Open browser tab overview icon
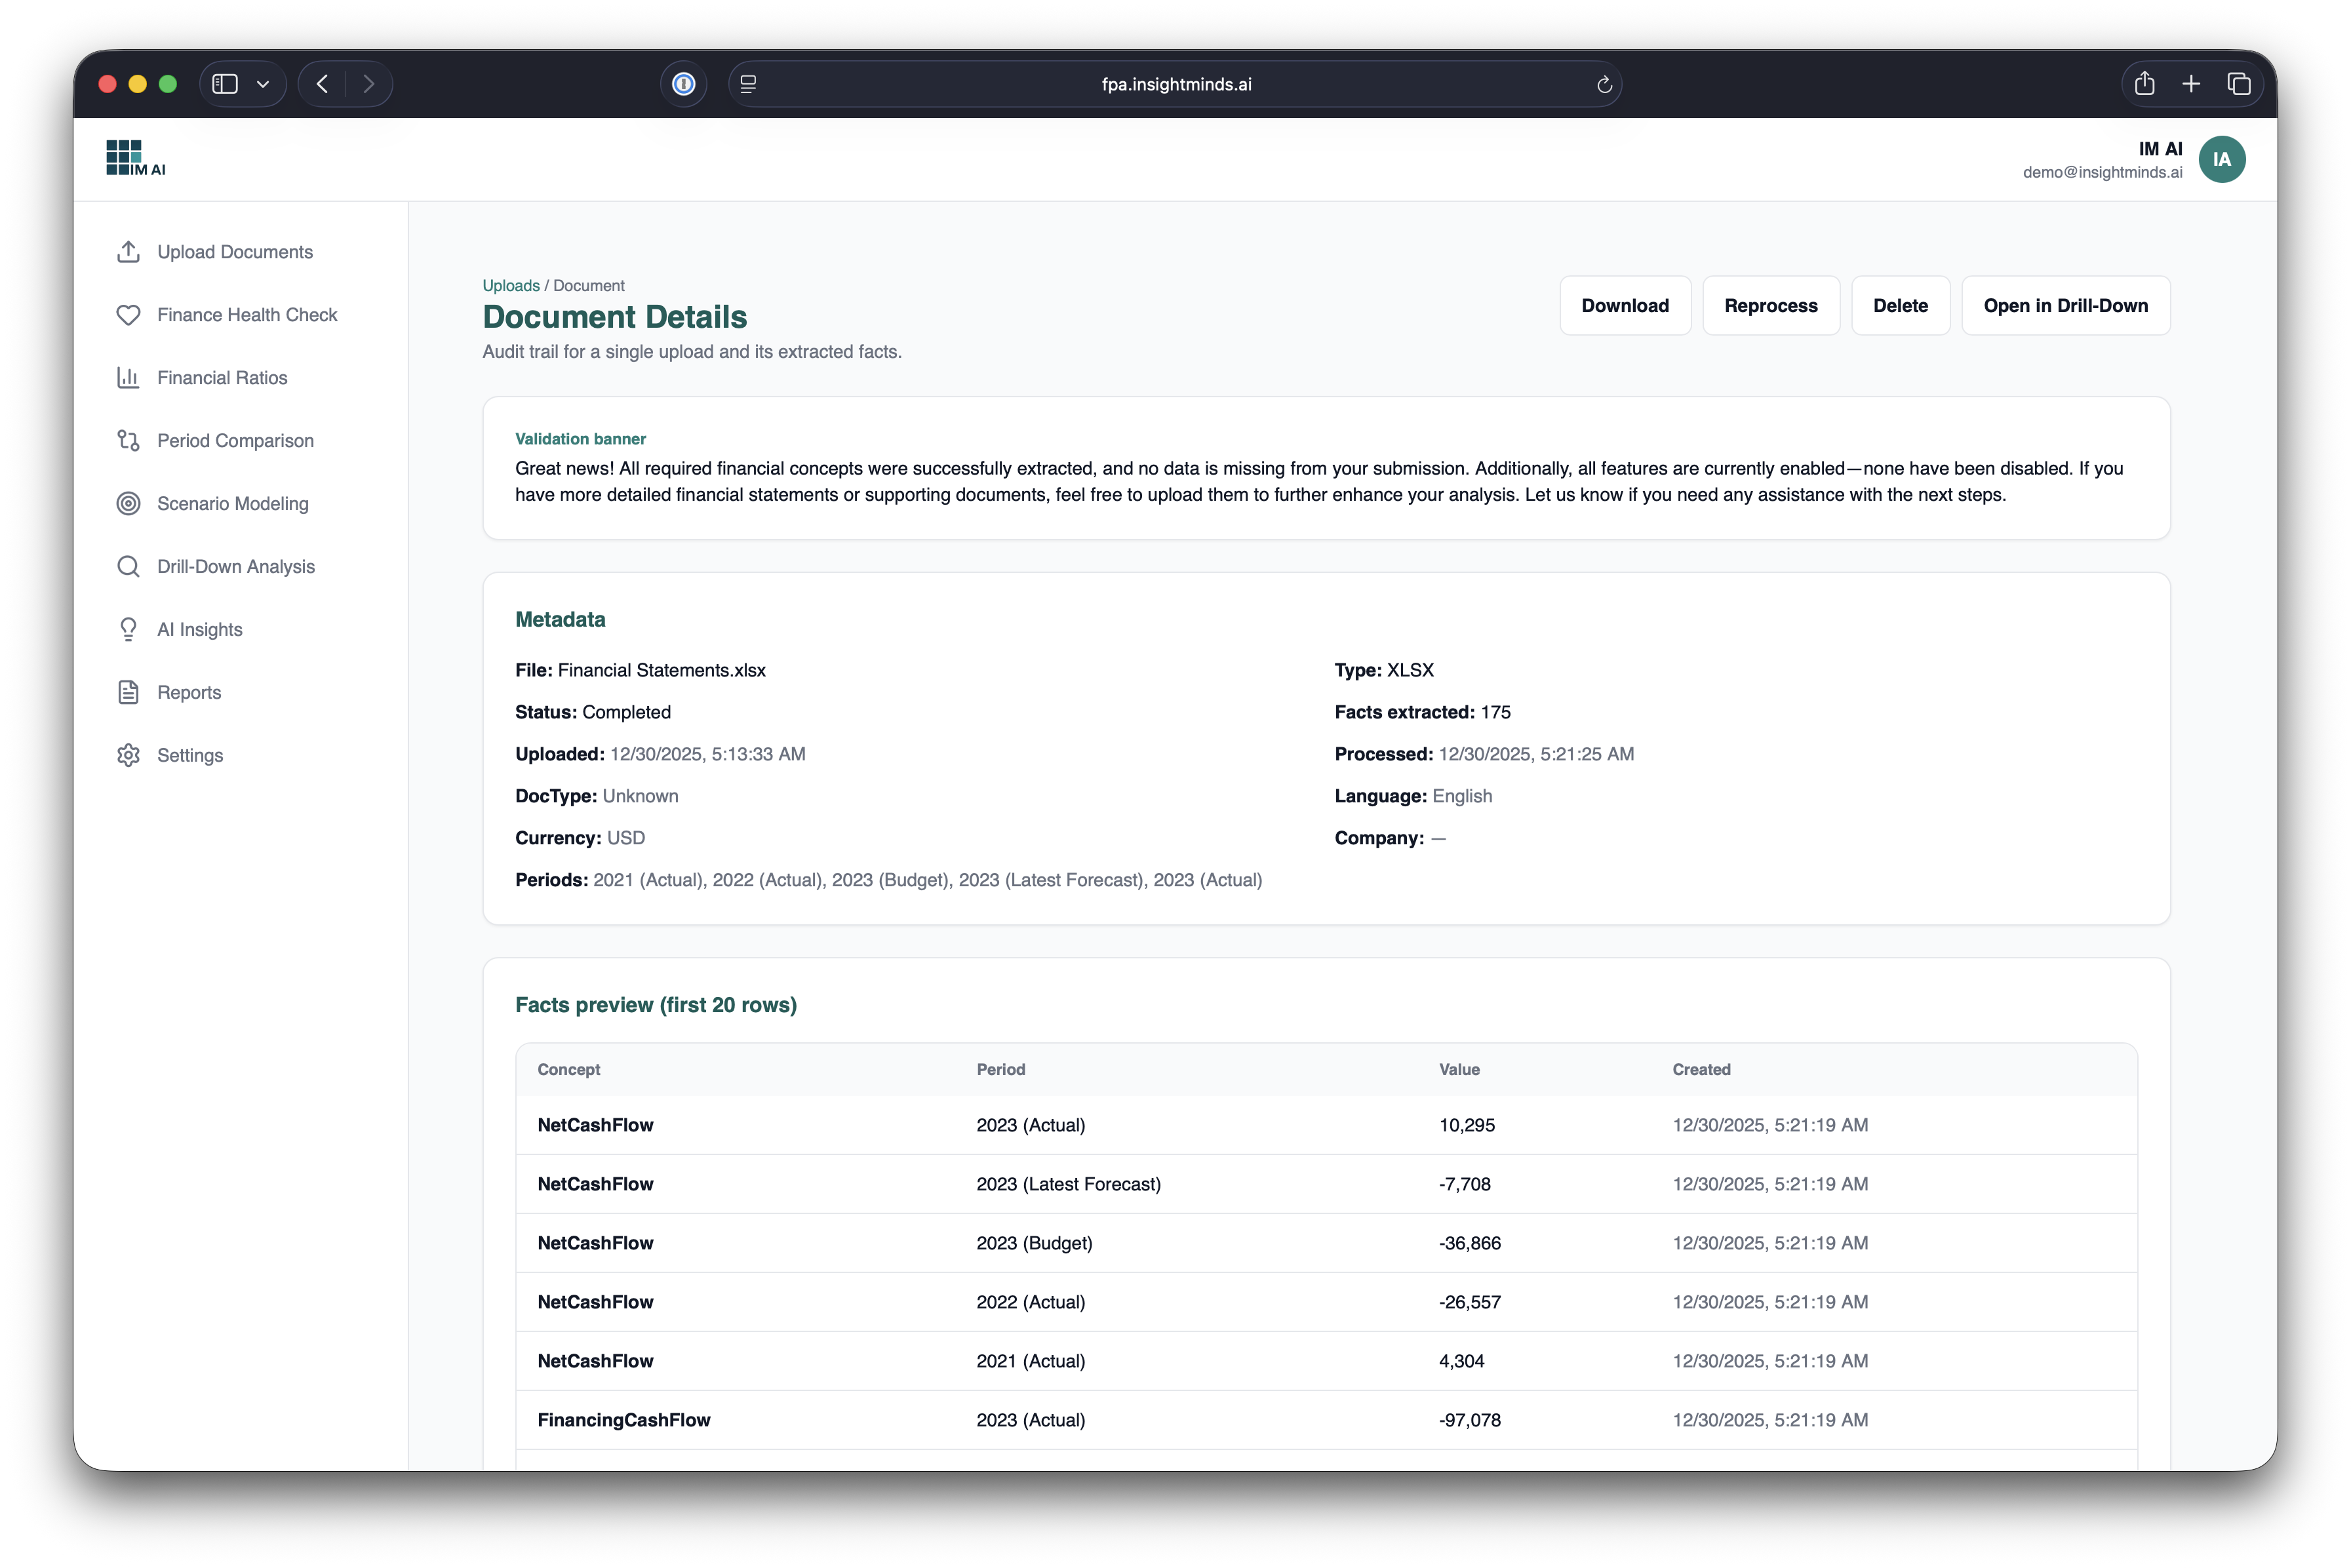The width and height of the screenshot is (2351, 1568). [2239, 85]
